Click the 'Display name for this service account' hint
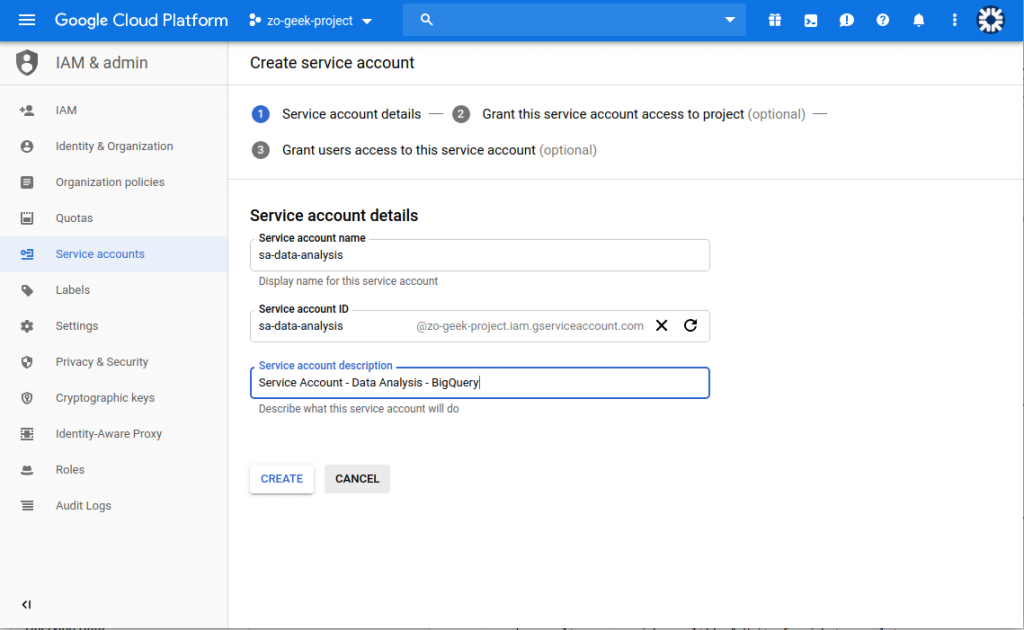Viewport: 1024px width, 630px height. 348,281
